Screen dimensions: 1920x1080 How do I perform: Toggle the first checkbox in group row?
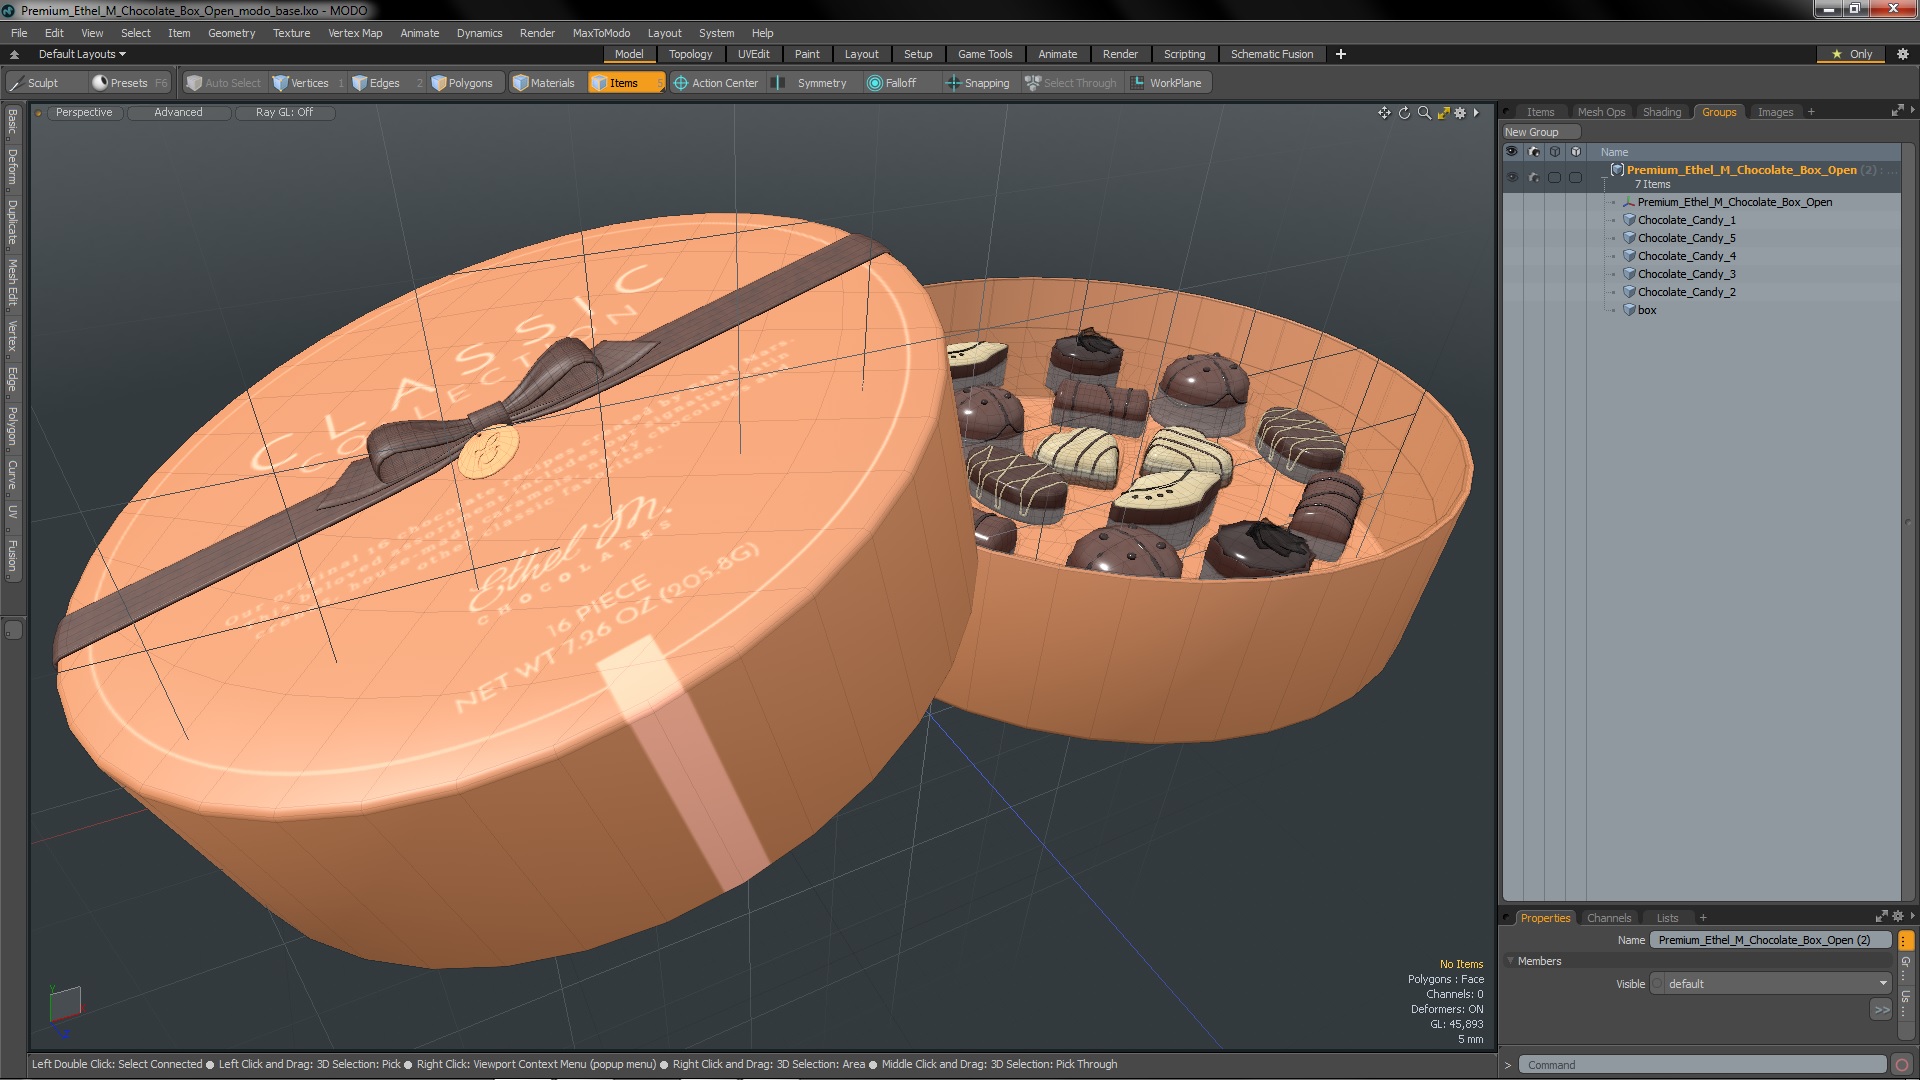pyautogui.click(x=1554, y=177)
